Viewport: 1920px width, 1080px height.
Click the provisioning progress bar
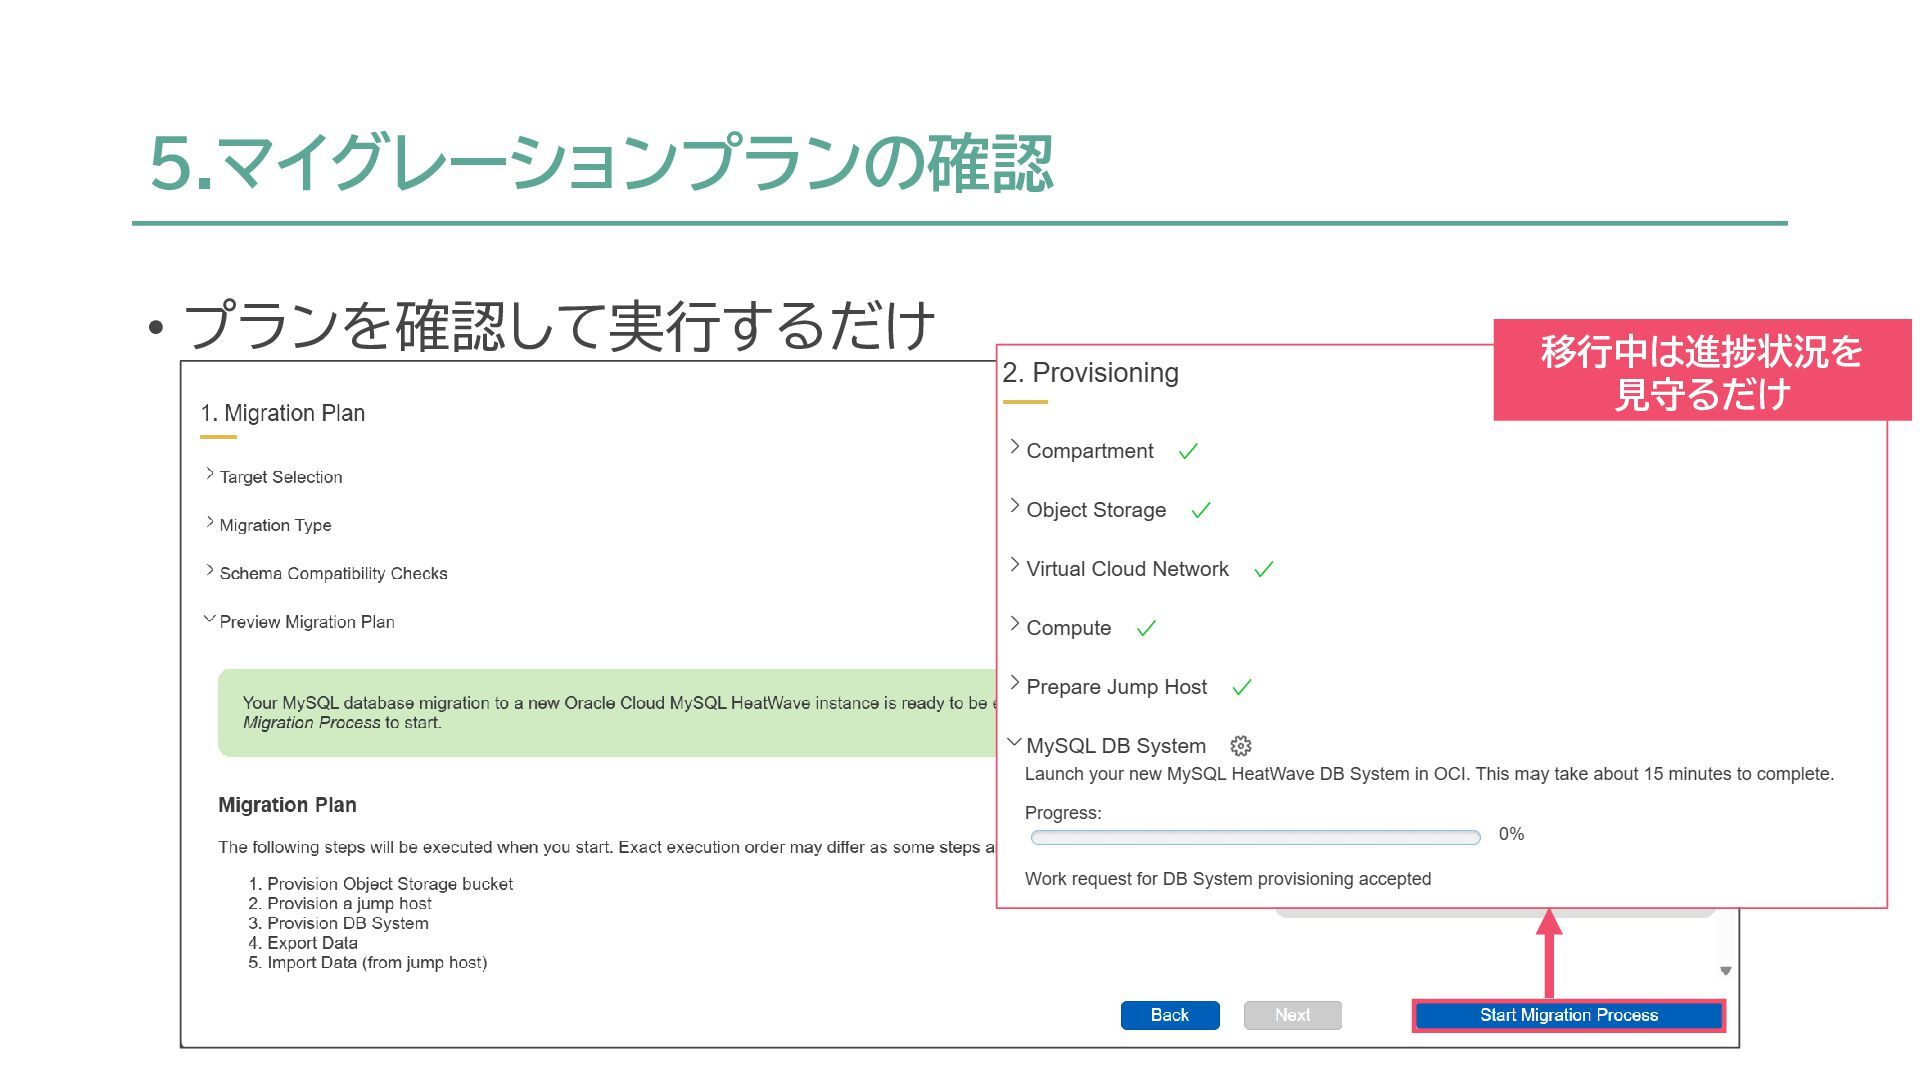pyautogui.click(x=1255, y=837)
